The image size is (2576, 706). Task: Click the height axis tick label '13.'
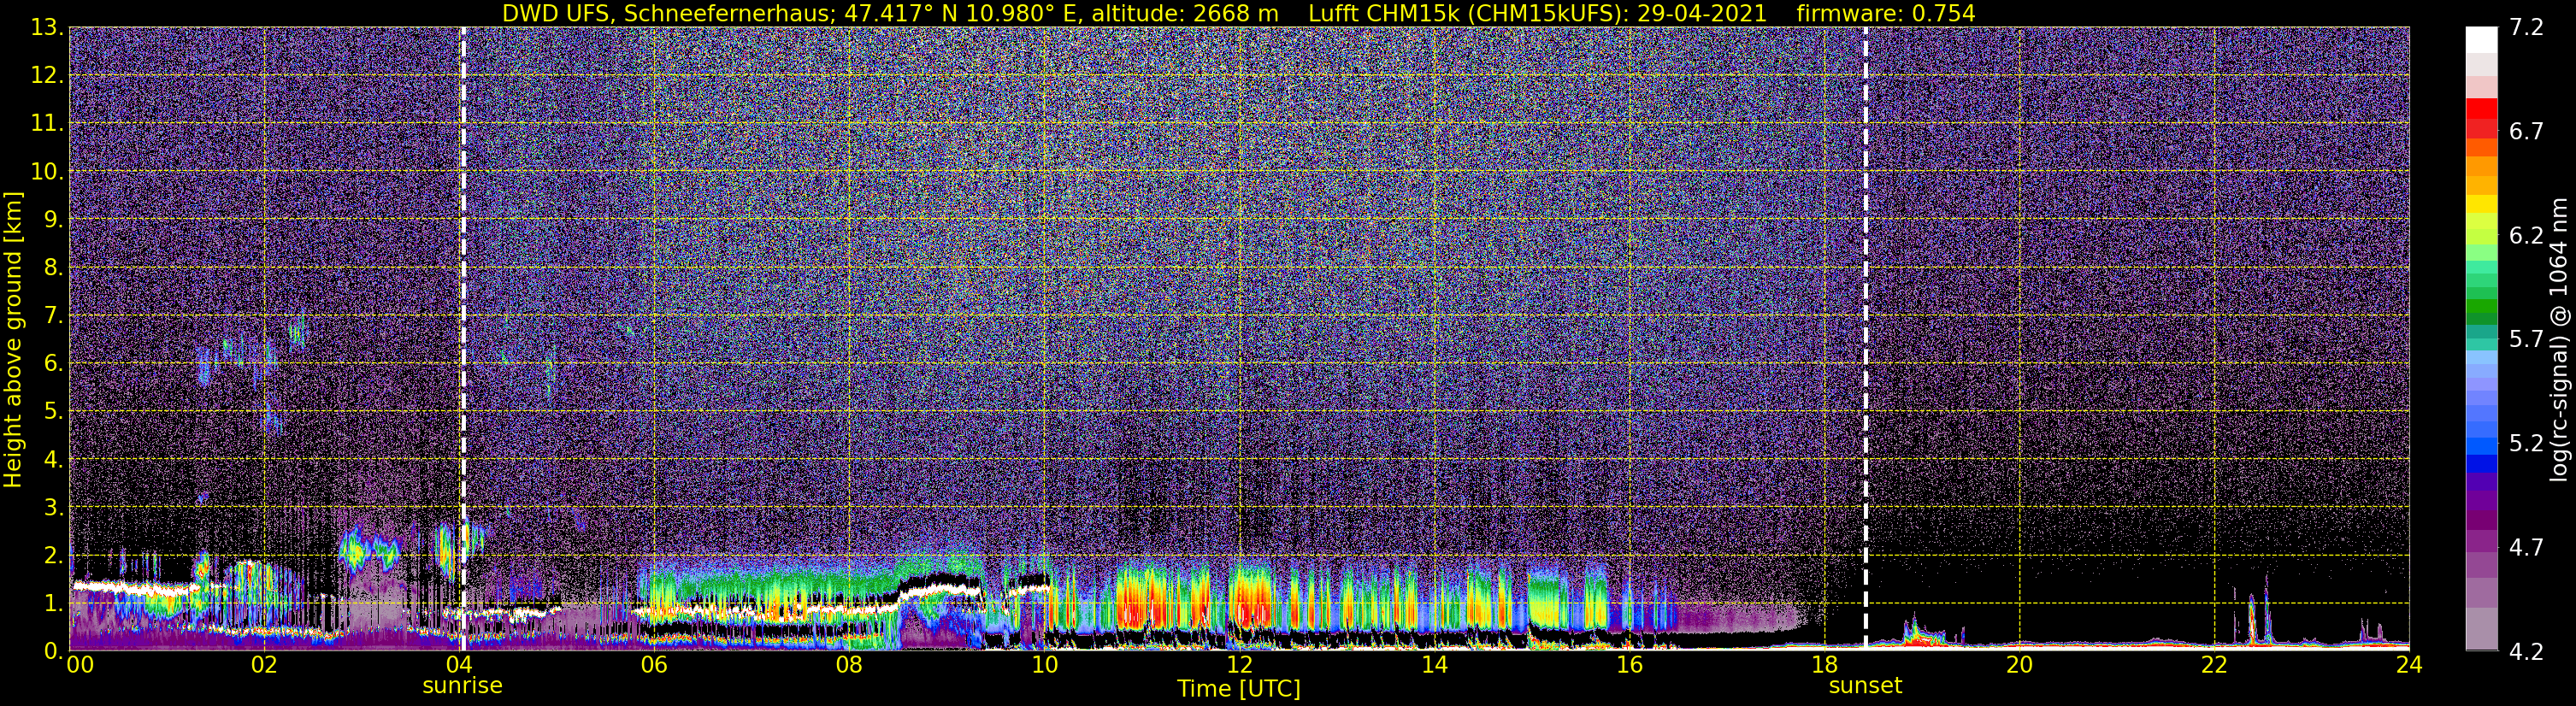[x=47, y=28]
